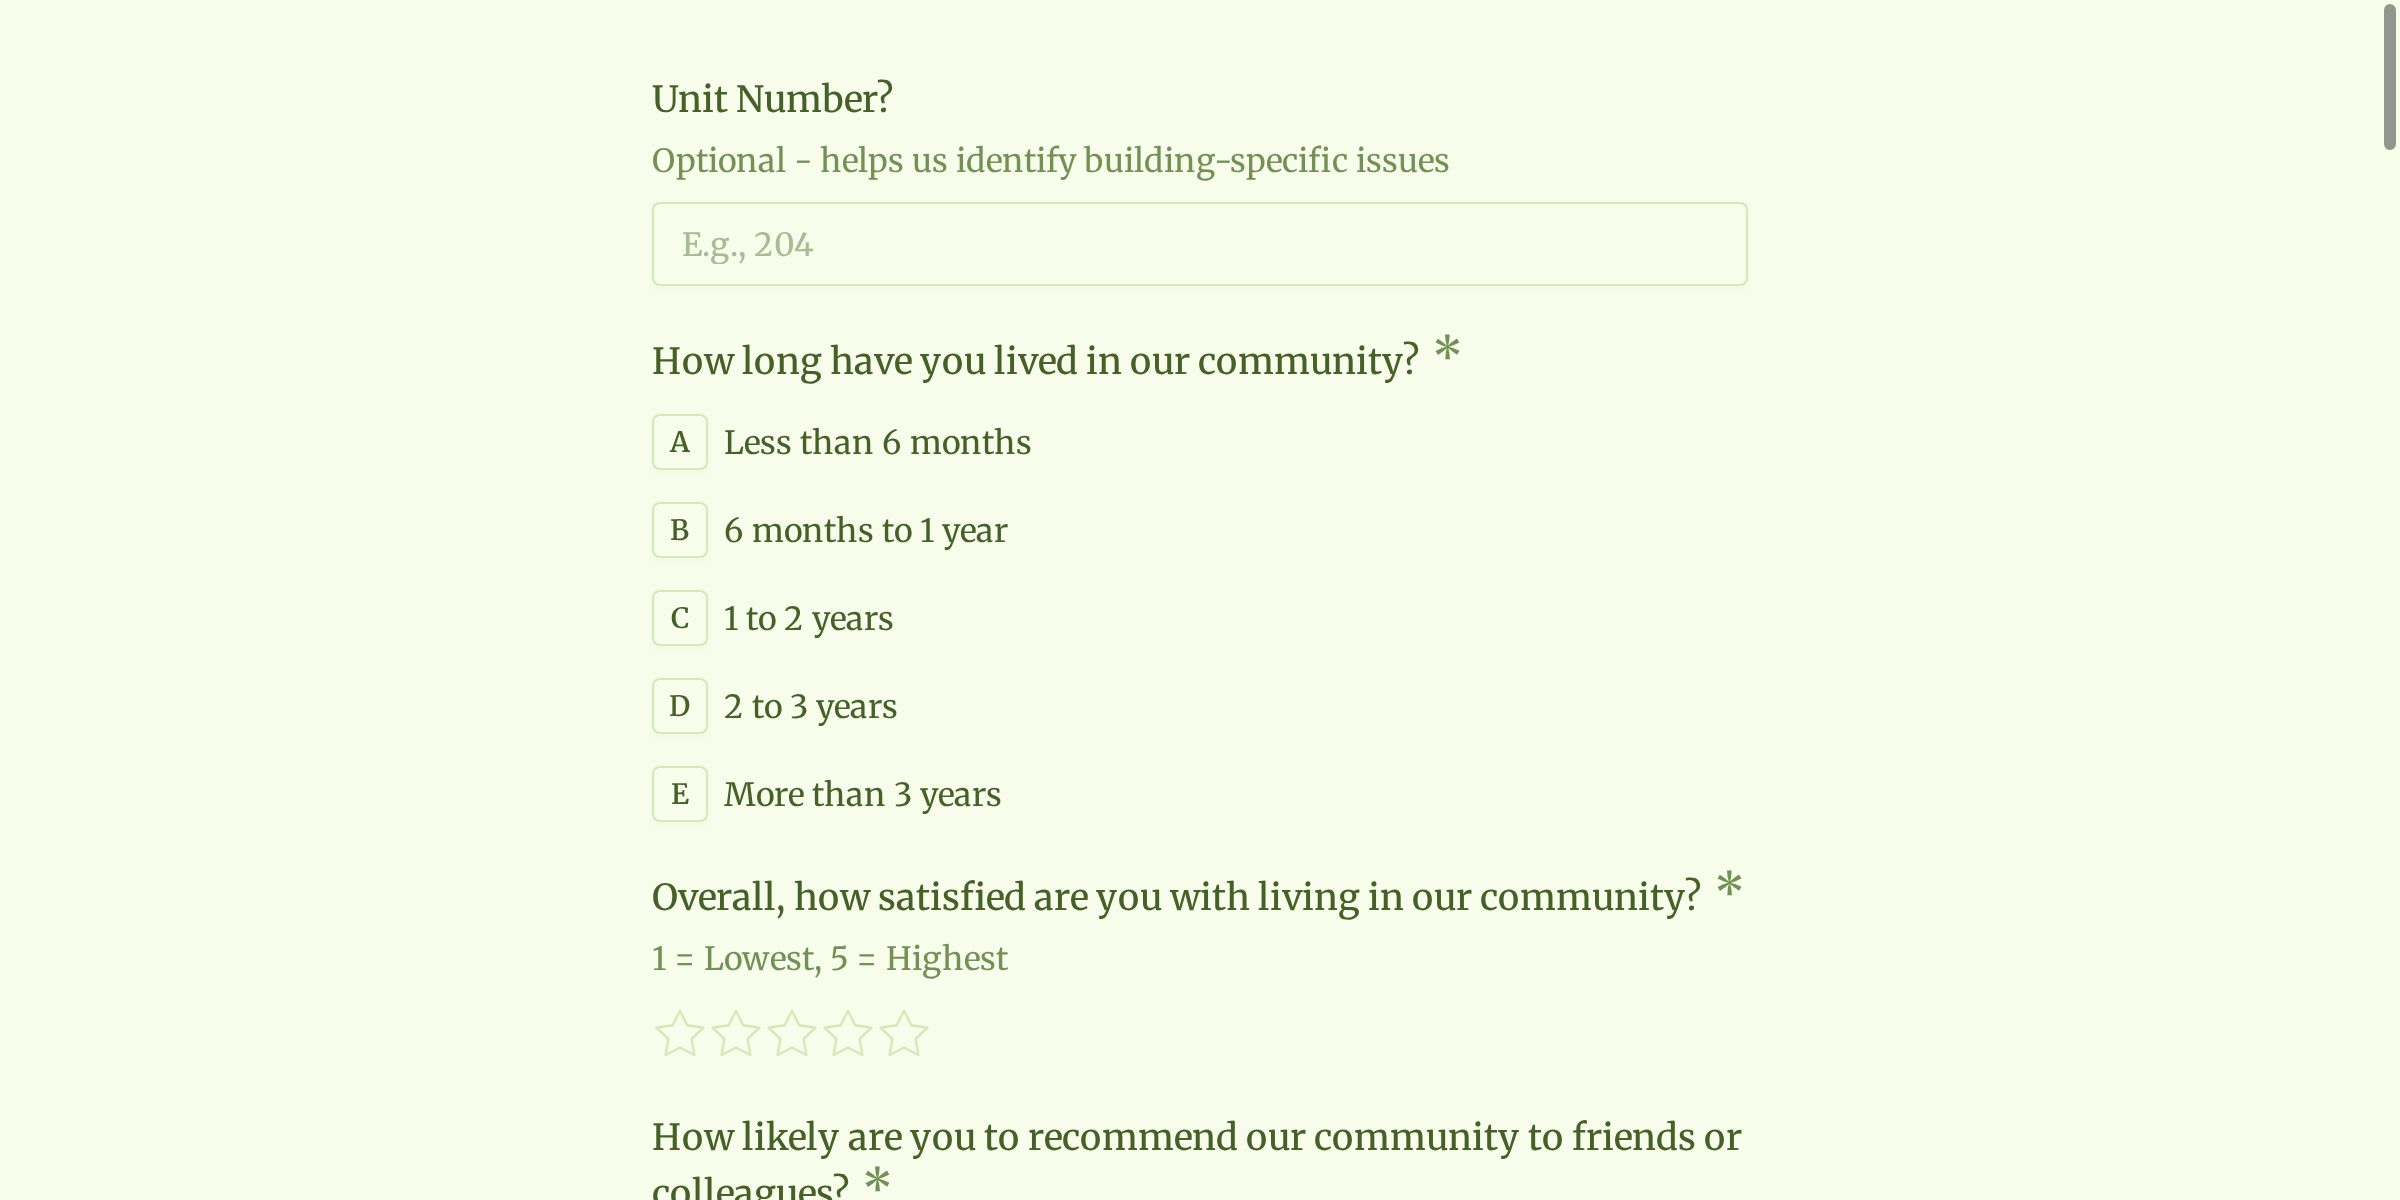The image size is (2400, 1200).
Task: Choose "2 to 3 years" for residency length
Action: pyautogui.click(x=810, y=705)
